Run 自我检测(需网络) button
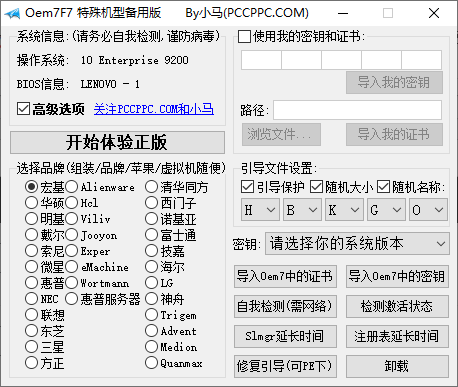458x387 pixels. [x=285, y=306]
